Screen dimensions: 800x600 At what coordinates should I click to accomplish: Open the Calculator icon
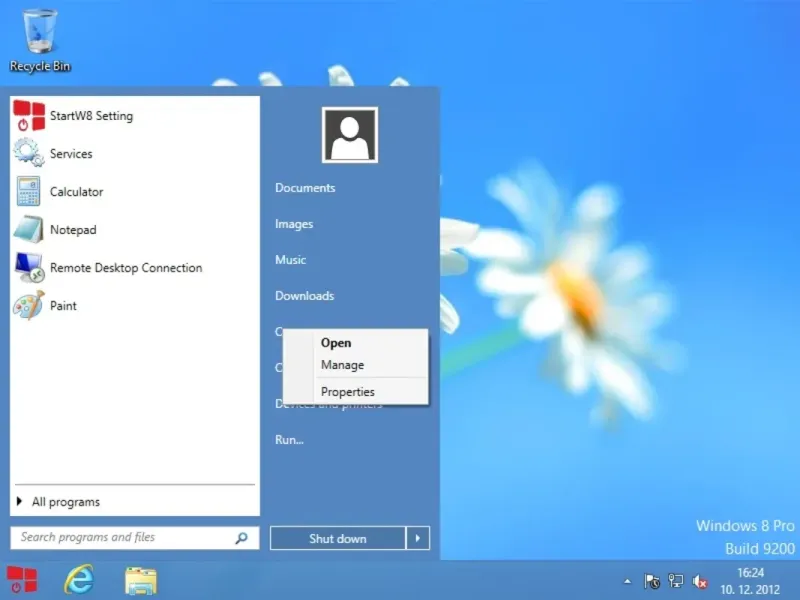click(29, 191)
